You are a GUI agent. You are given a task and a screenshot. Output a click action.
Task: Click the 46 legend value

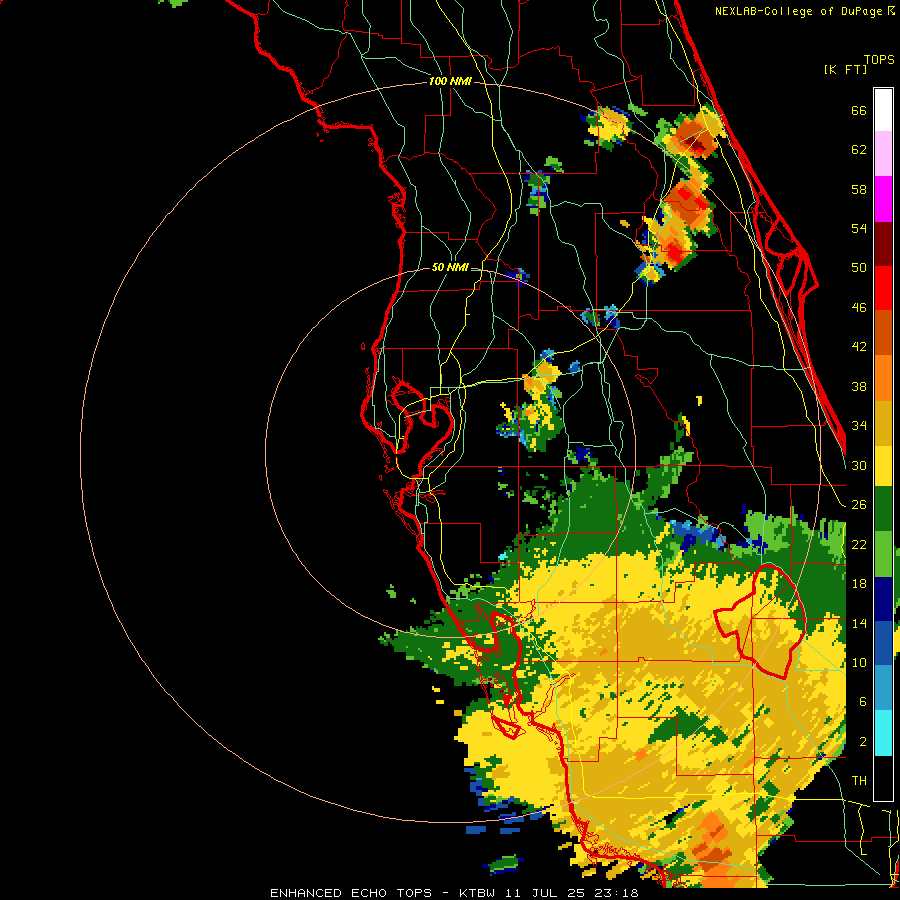tap(859, 308)
